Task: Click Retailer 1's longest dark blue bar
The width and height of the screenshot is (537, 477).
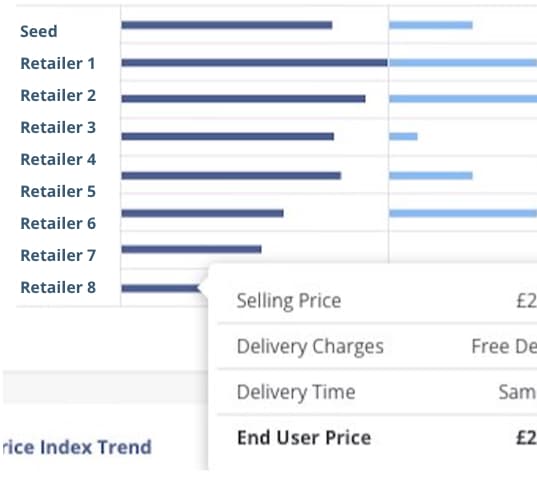Action: coord(254,63)
